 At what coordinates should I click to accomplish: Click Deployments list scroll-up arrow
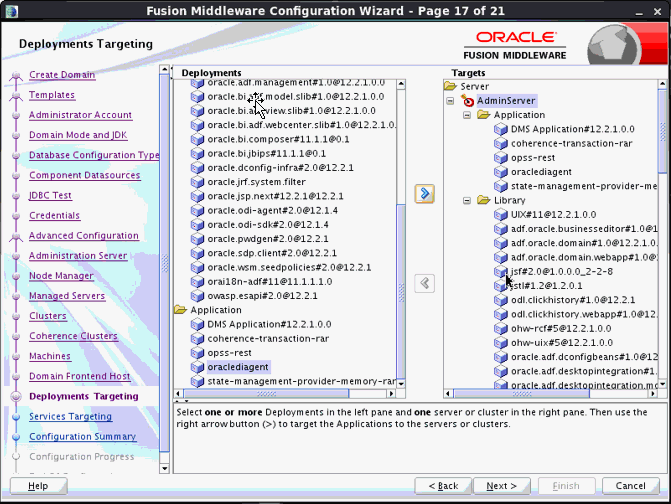point(401,84)
